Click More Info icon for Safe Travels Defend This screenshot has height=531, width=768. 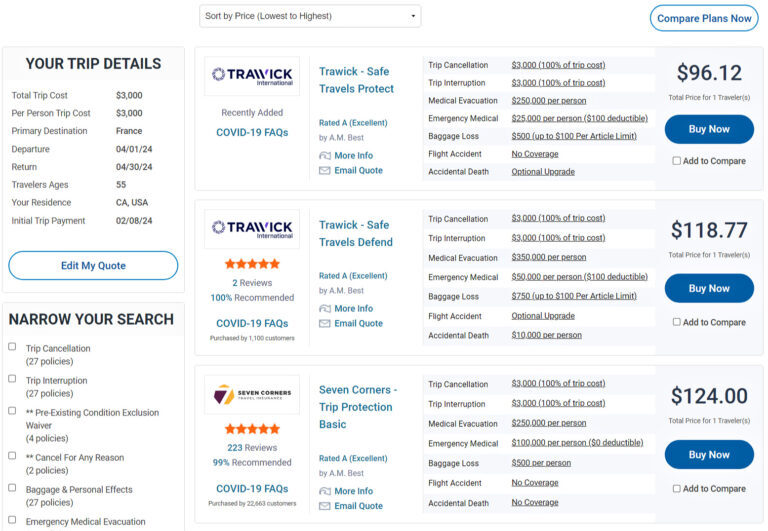324,309
